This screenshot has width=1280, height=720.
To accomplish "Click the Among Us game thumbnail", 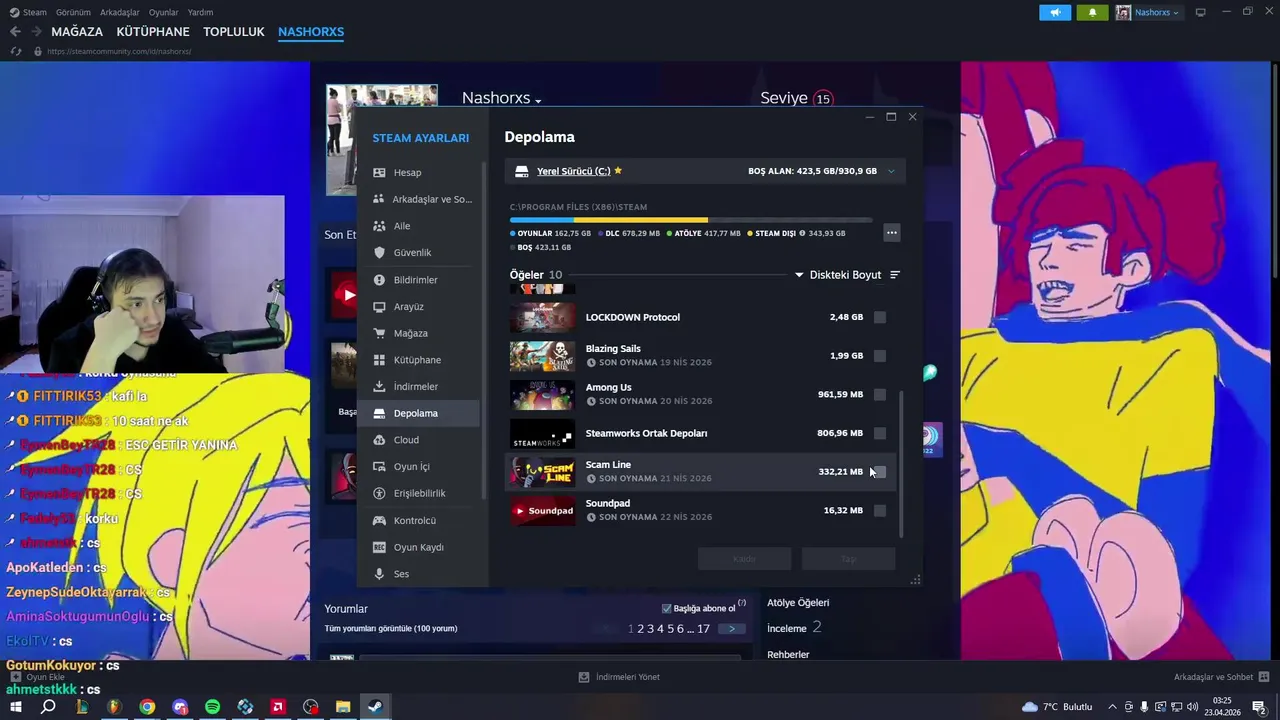I will (543, 395).
